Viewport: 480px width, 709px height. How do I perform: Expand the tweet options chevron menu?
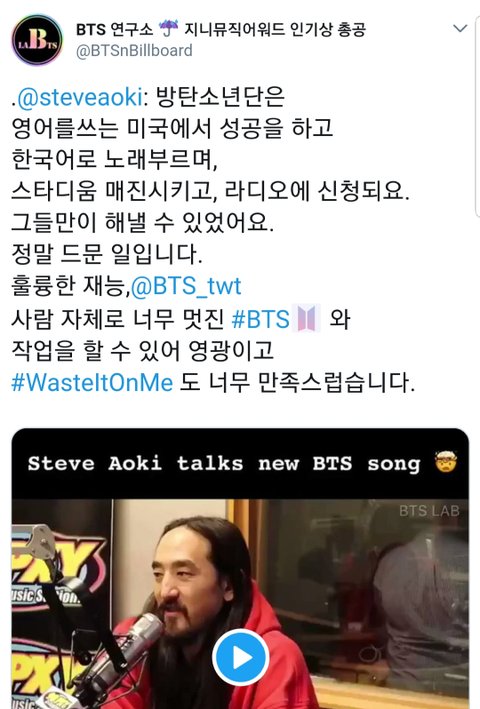pyautogui.click(x=460, y=28)
